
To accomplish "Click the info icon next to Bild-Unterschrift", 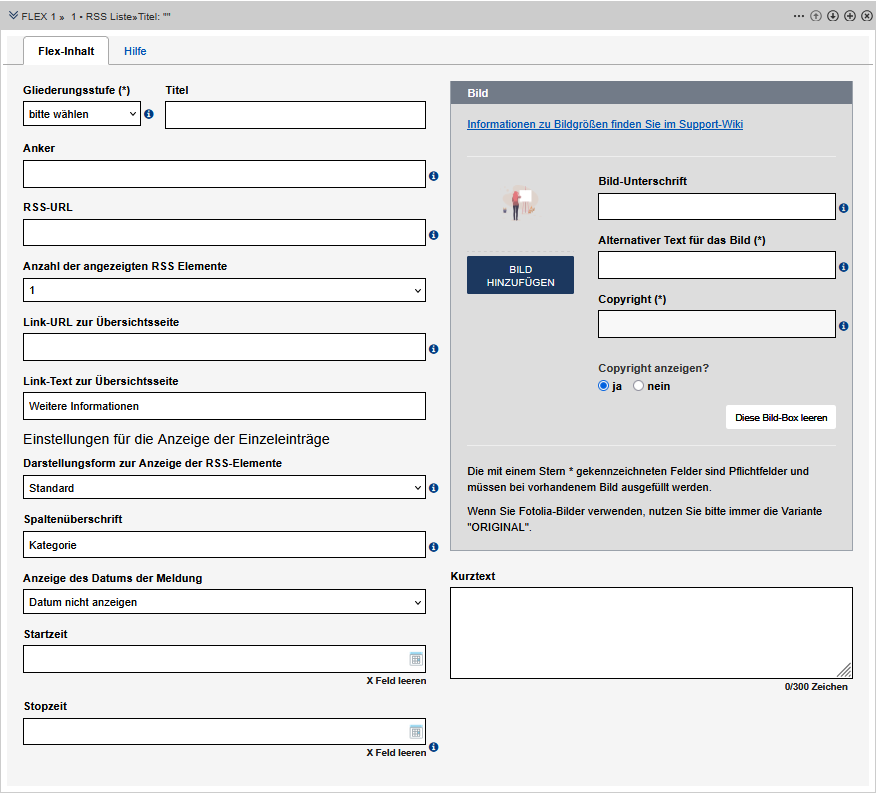I will tap(844, 208).
